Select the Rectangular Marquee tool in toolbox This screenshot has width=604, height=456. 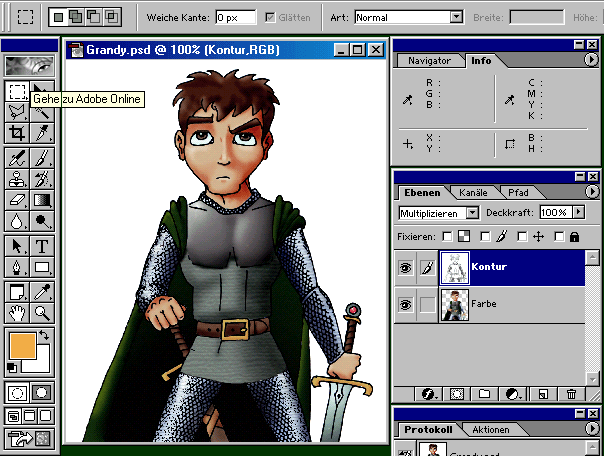point(17,92)
